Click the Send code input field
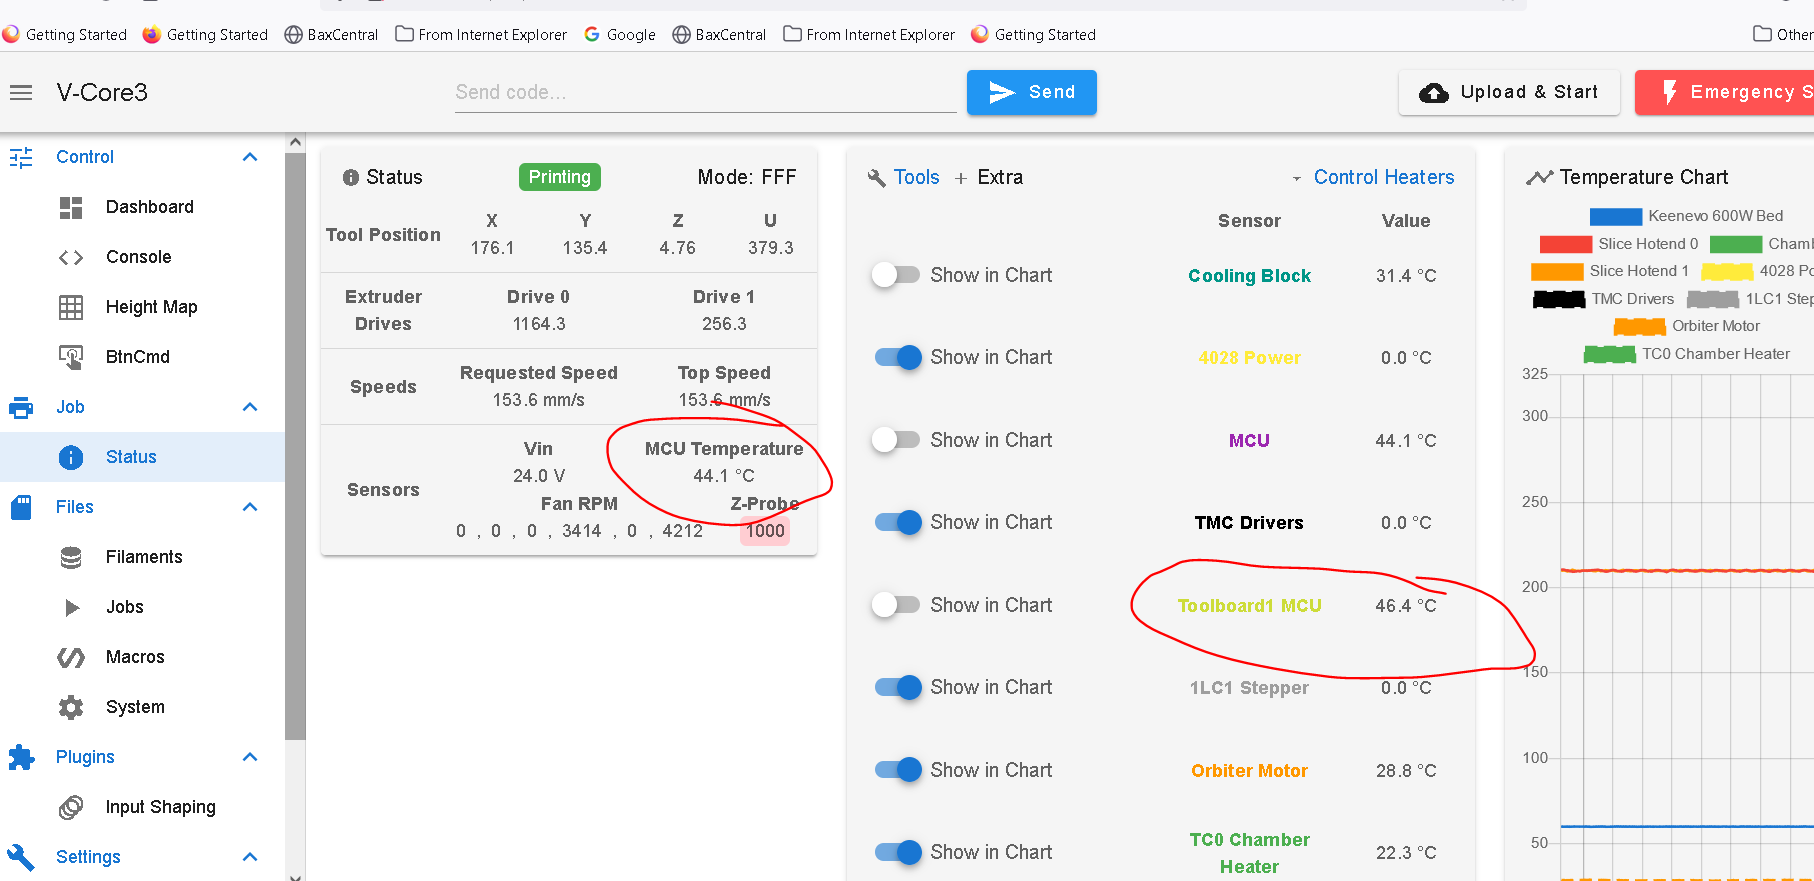 705,93
